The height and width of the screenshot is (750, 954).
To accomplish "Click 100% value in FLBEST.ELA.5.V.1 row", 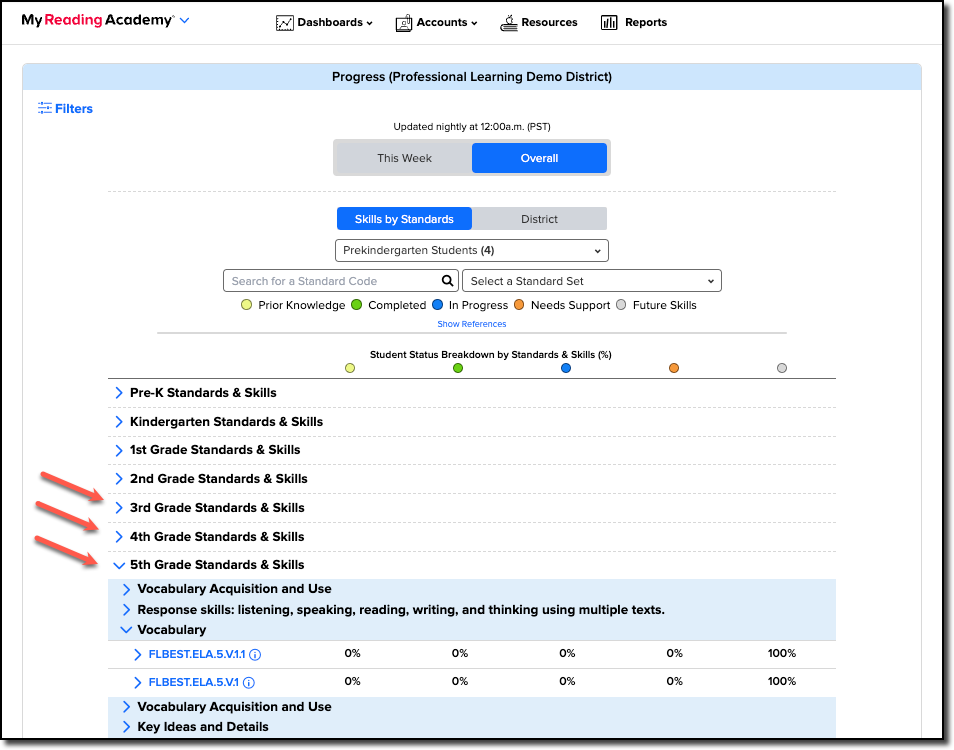I will [782, 681].
